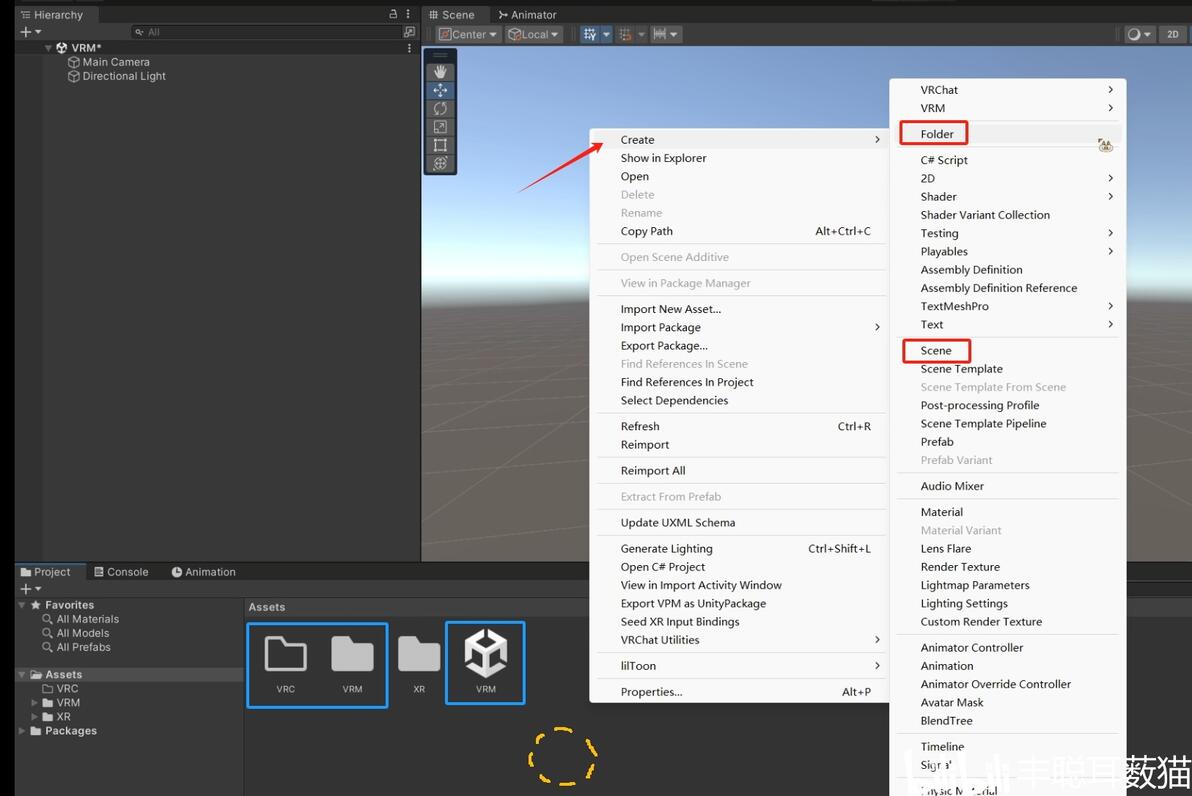Toggle the 2D view button
This screenshot has height=796, width=1192.
click(1173, 34)
